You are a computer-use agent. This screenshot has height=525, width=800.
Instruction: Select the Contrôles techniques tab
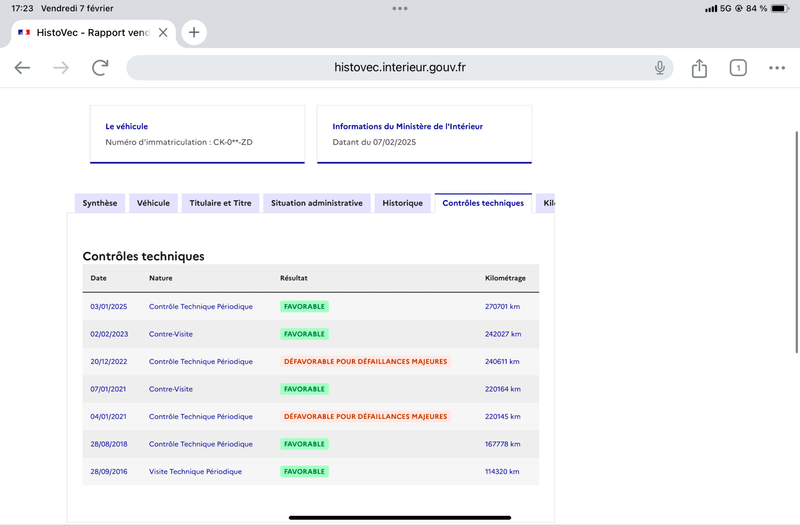click(x=483, y=203)
